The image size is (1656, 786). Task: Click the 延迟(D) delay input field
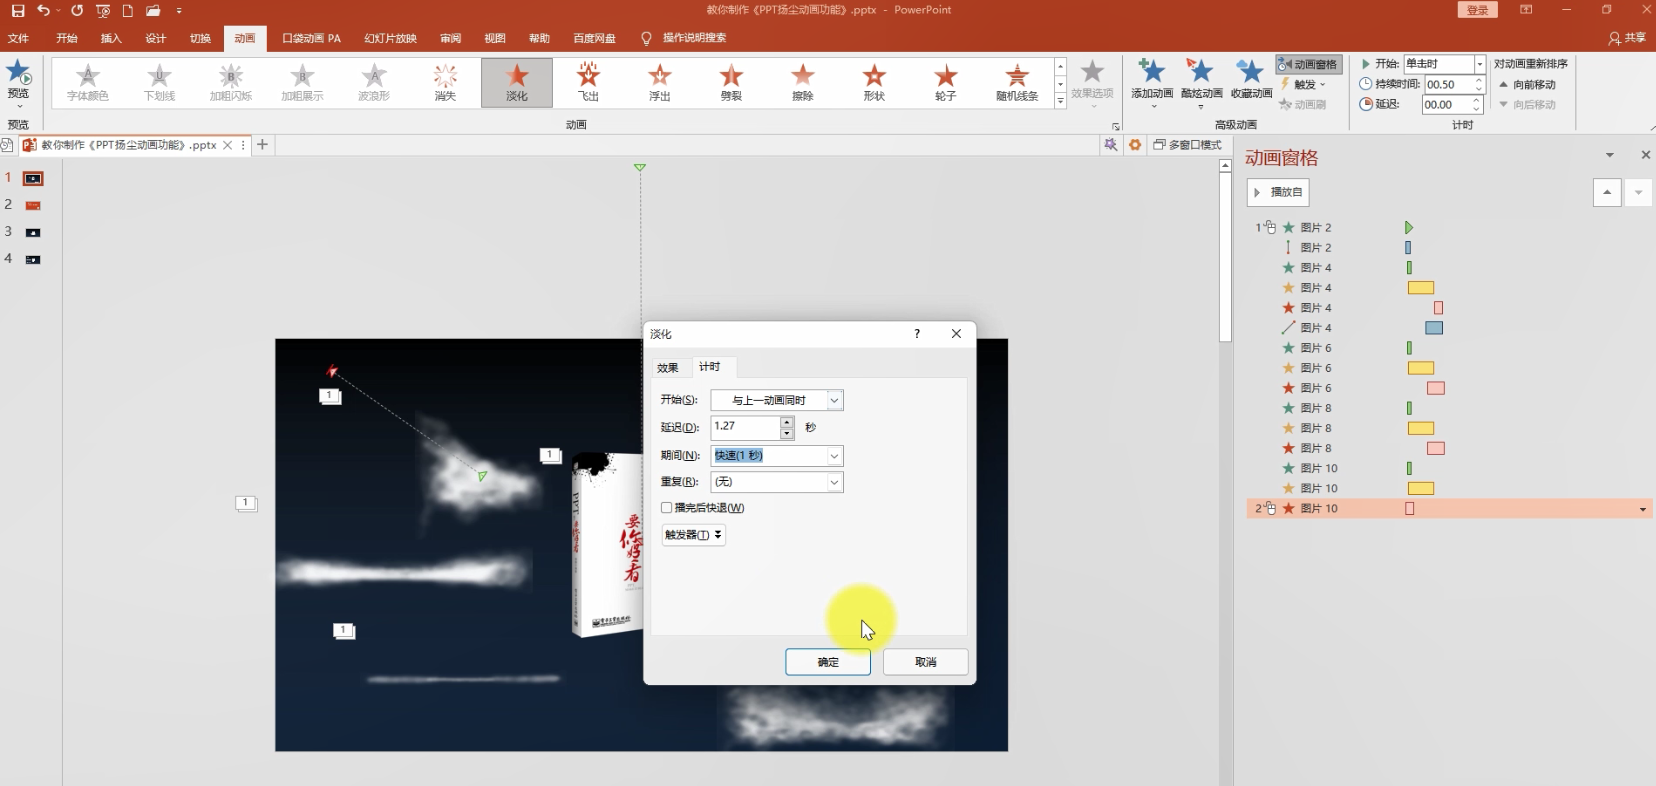pyautogui.click(x=745, y=427)
